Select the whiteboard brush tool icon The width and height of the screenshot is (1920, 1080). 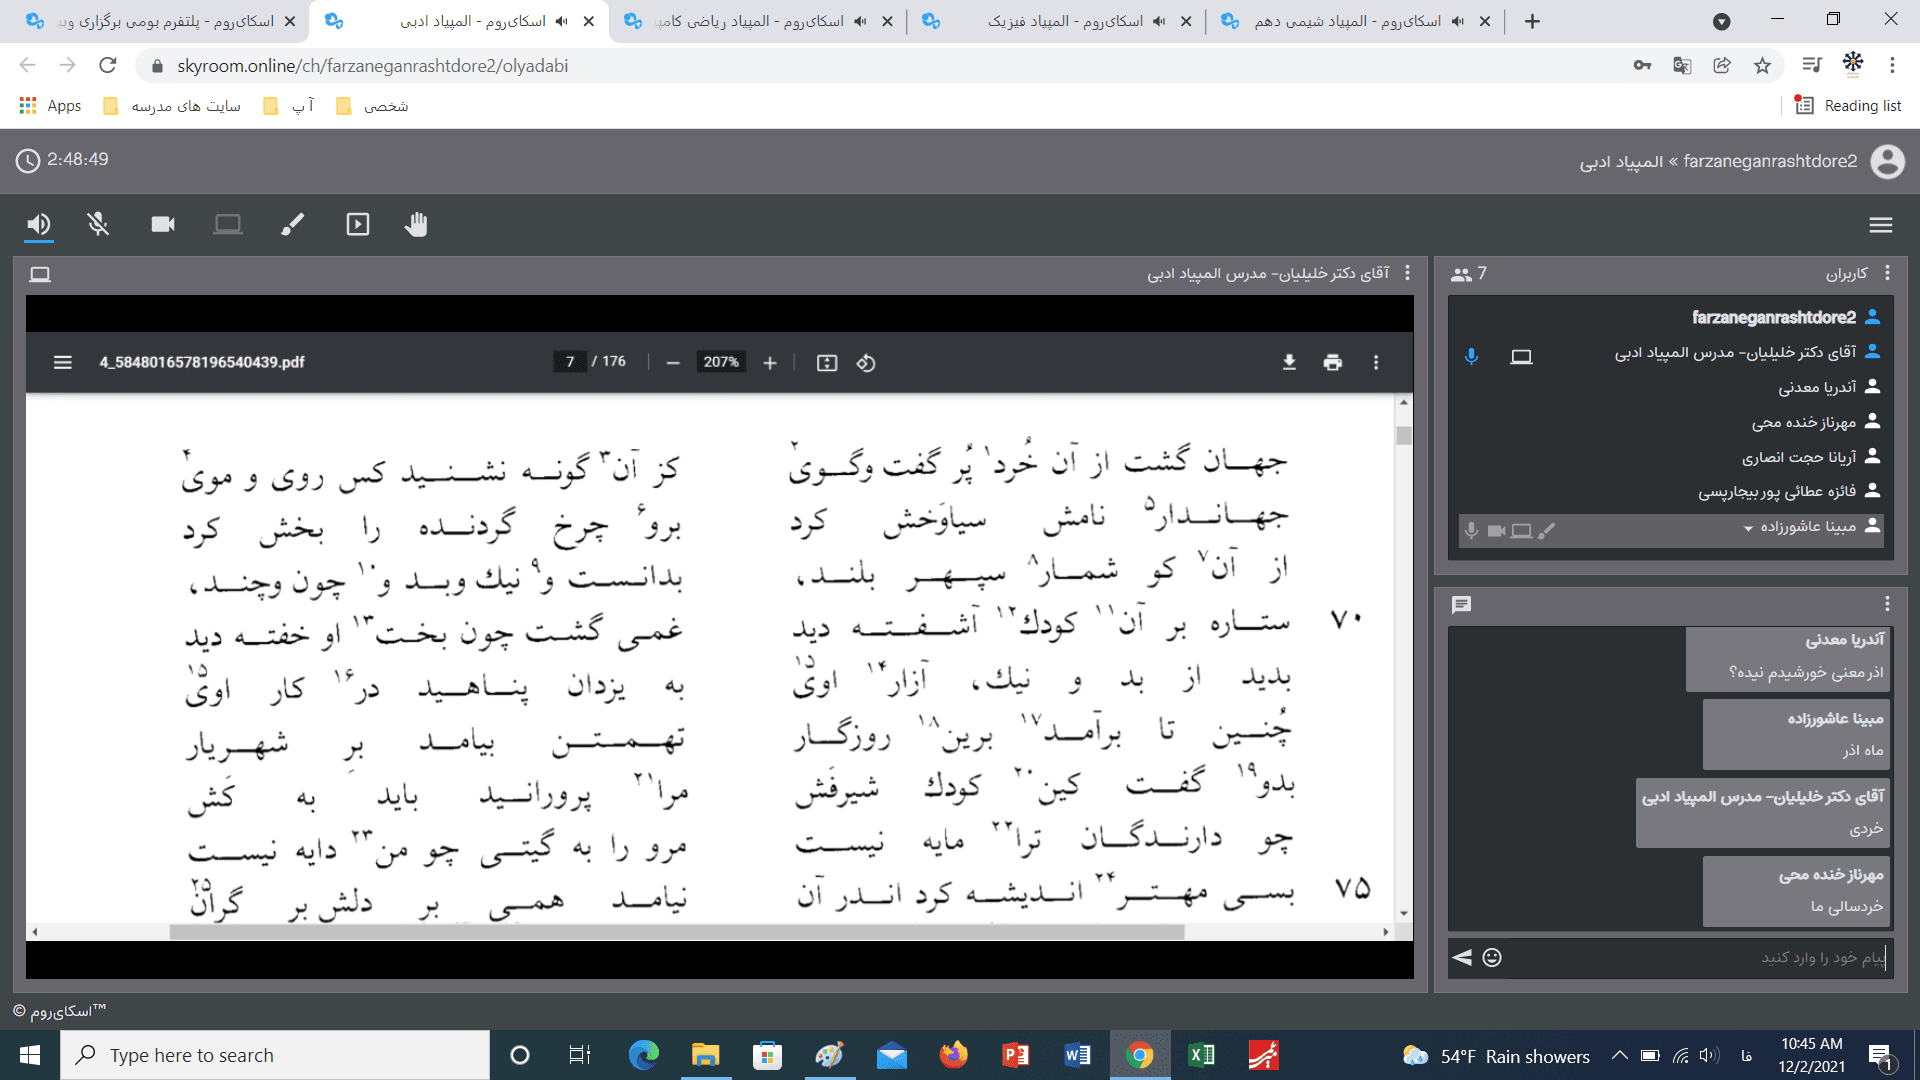tap(292, 224)
